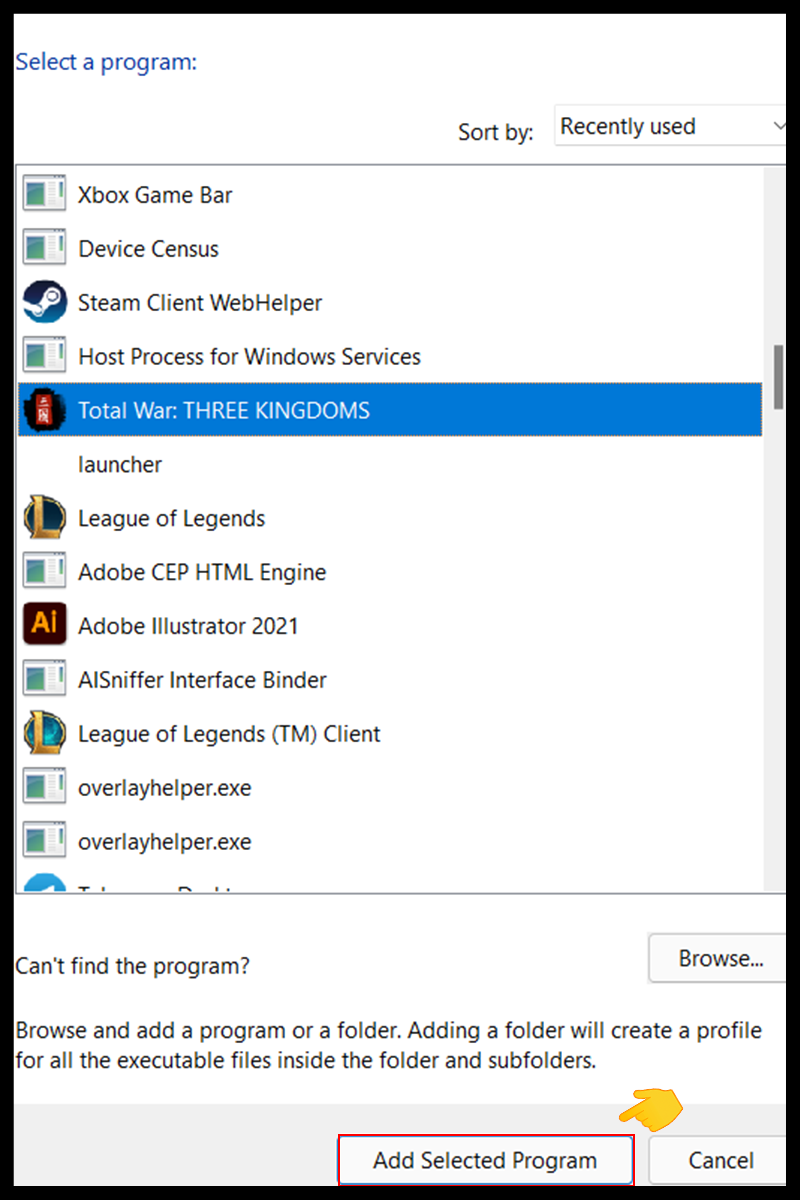Image resolution: width=800 pixels, height=1200 pixels.
Task: Select the League of Legends (TM) Client icon
Action: pos(44,734)
